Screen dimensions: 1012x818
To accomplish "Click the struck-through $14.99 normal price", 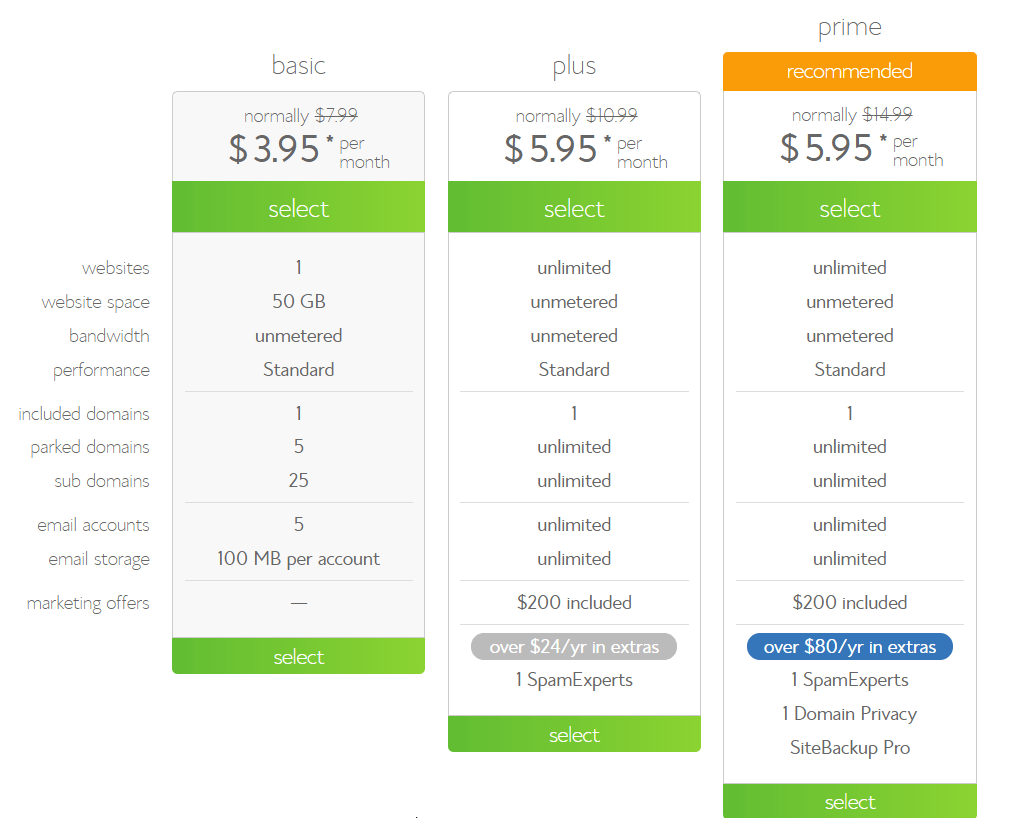I will pos(887,114).
